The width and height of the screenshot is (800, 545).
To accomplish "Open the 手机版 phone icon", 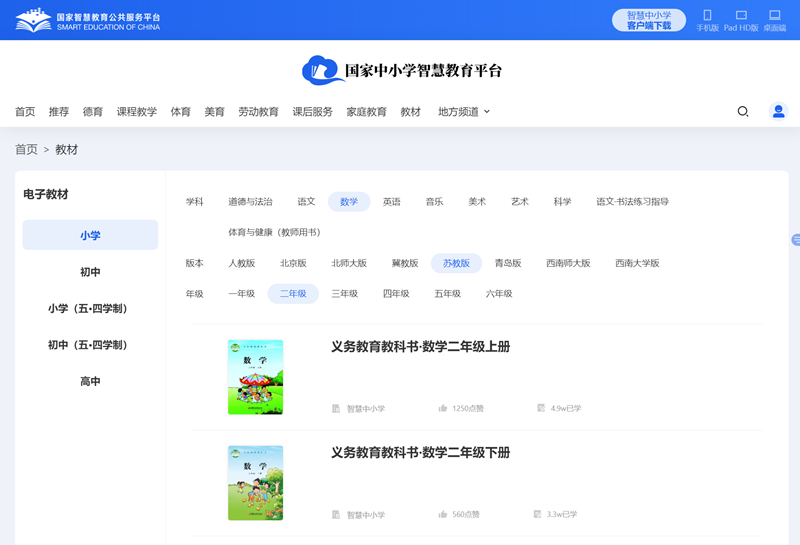I will tap(707, 15).
